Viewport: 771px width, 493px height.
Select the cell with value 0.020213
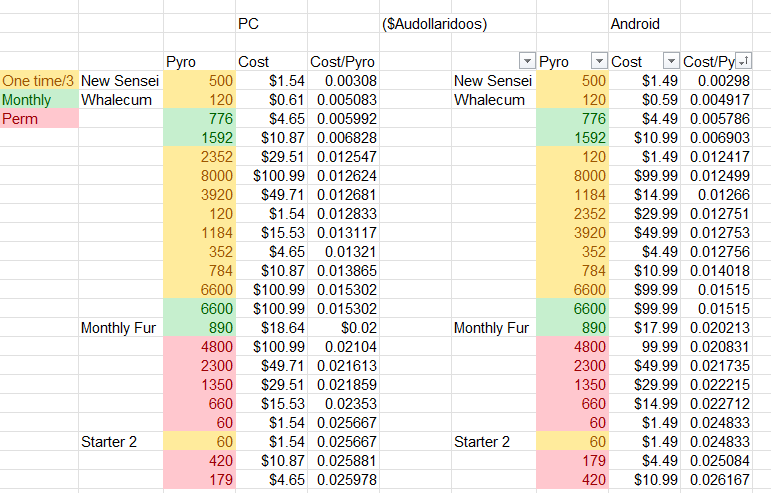716,328
